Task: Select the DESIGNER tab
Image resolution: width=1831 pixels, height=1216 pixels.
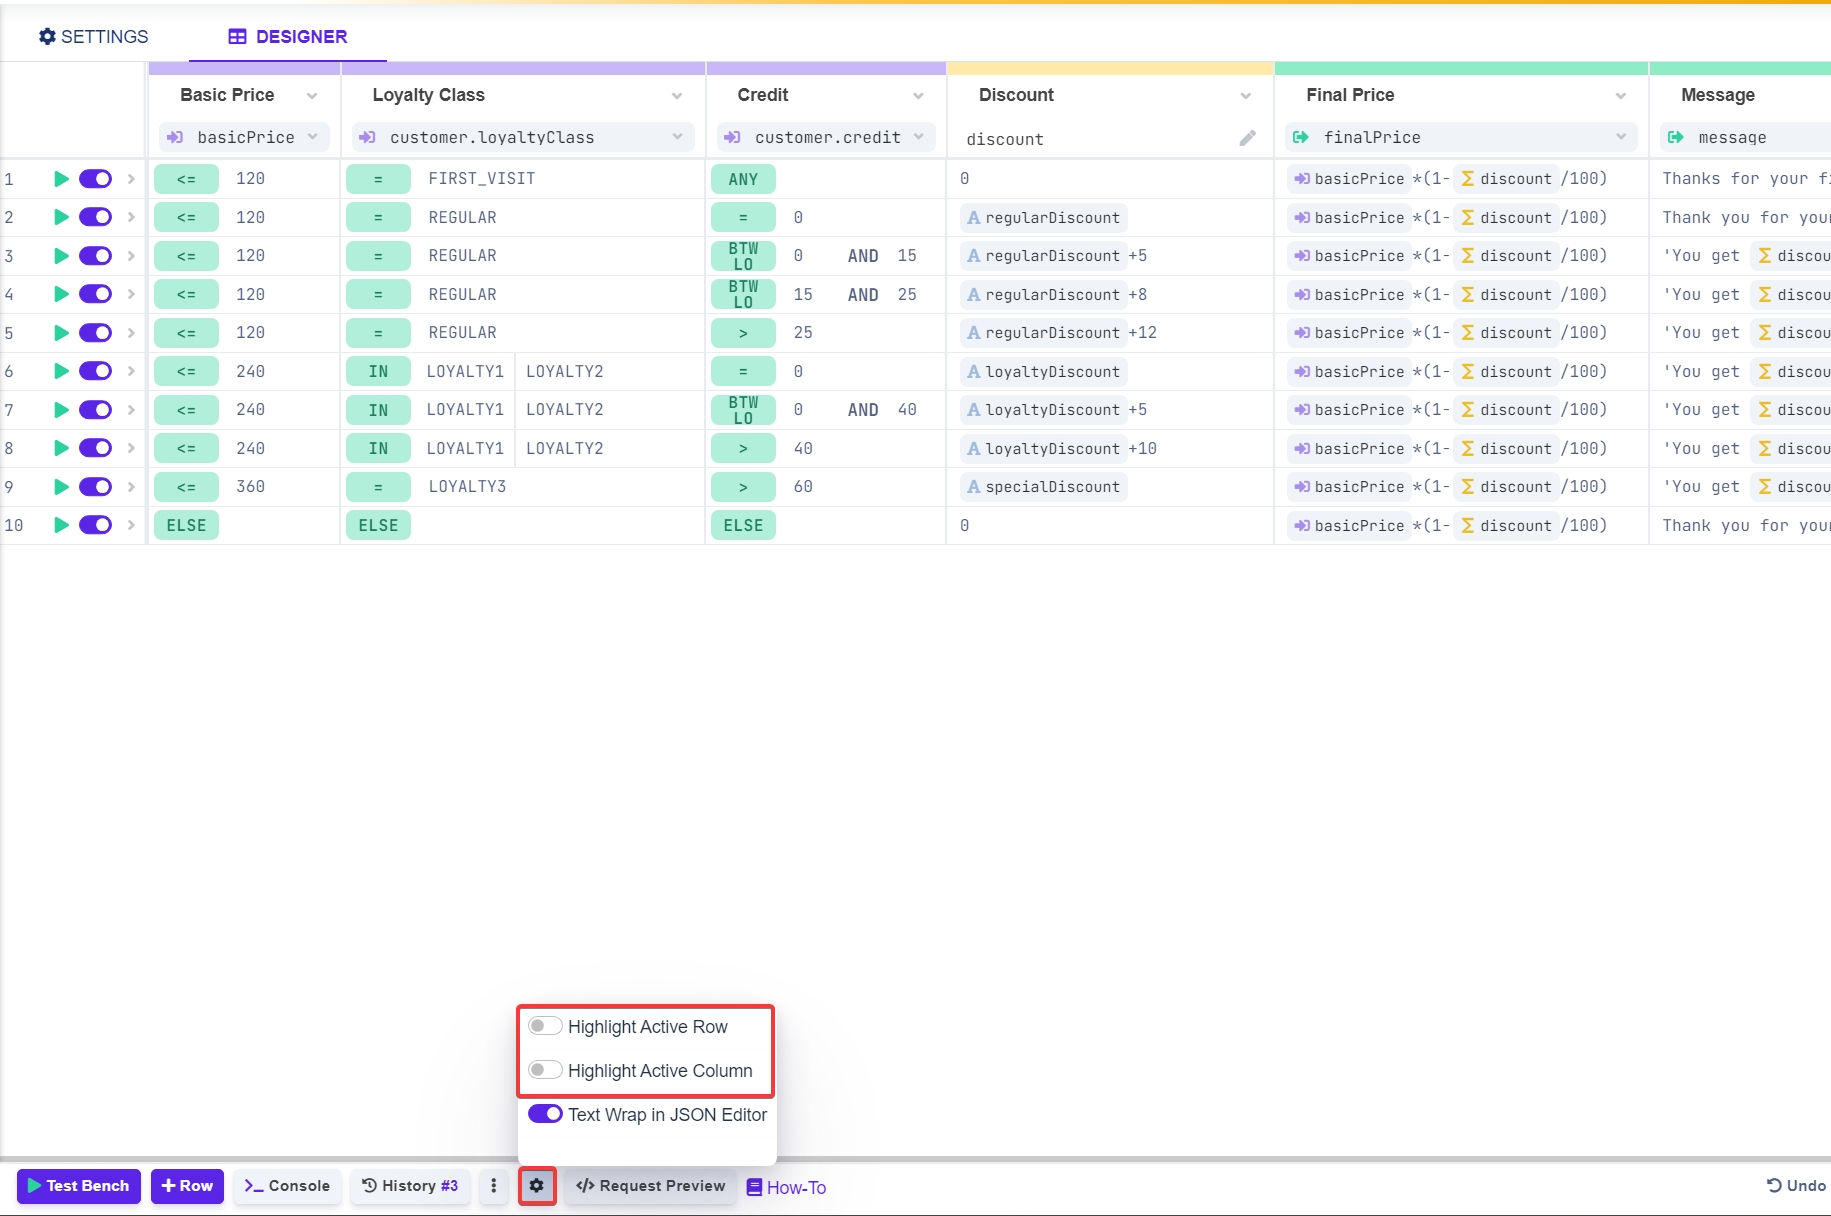Action: tap(288, 37)
